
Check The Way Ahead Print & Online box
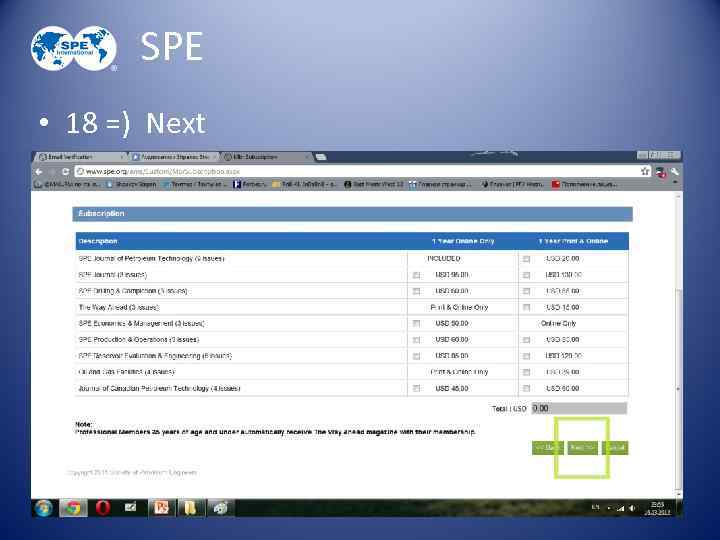[x=526, y=307]
